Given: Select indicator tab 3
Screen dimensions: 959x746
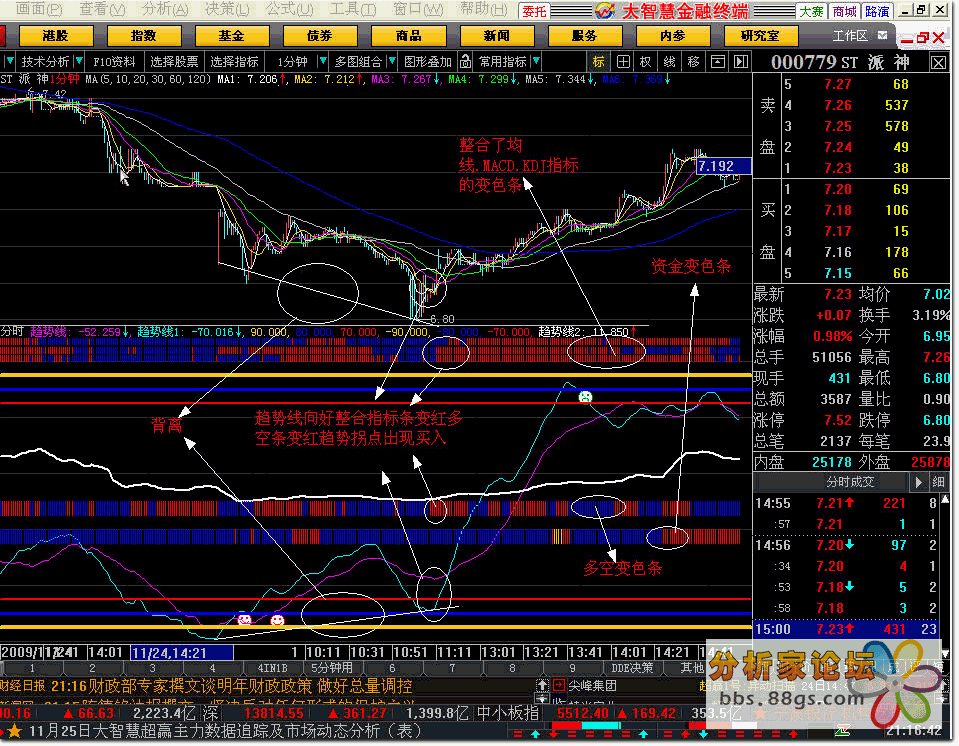Looking at the screenshot, I should (152, 668).
